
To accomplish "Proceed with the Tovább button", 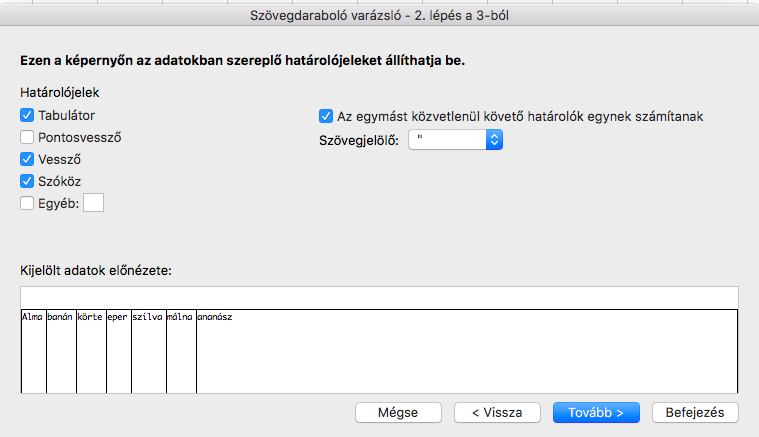I will coord(596,412).
